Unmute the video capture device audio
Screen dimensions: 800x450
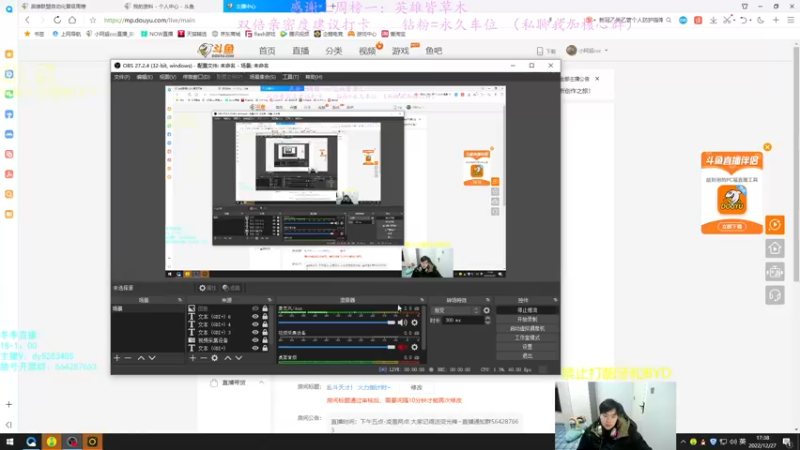pos(403,347)
